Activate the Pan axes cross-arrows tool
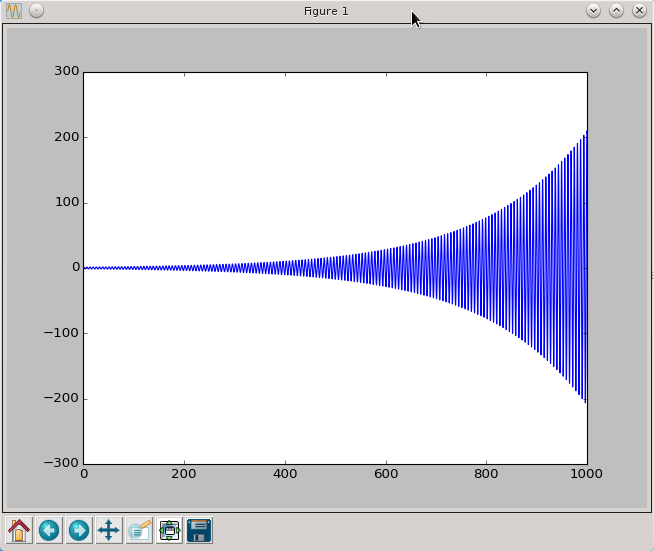 tap(109, 530)
